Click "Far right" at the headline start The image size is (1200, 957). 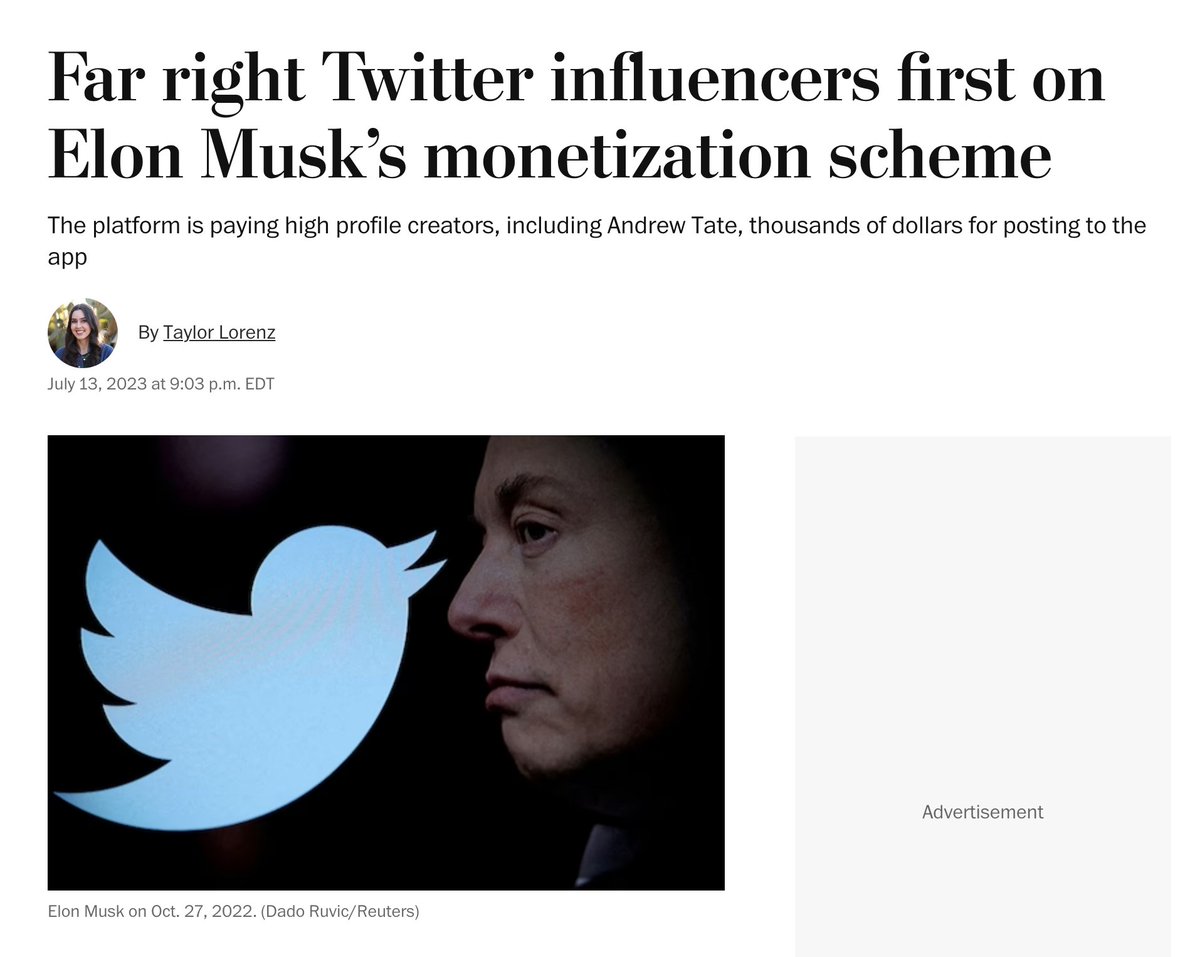point(176,79)
